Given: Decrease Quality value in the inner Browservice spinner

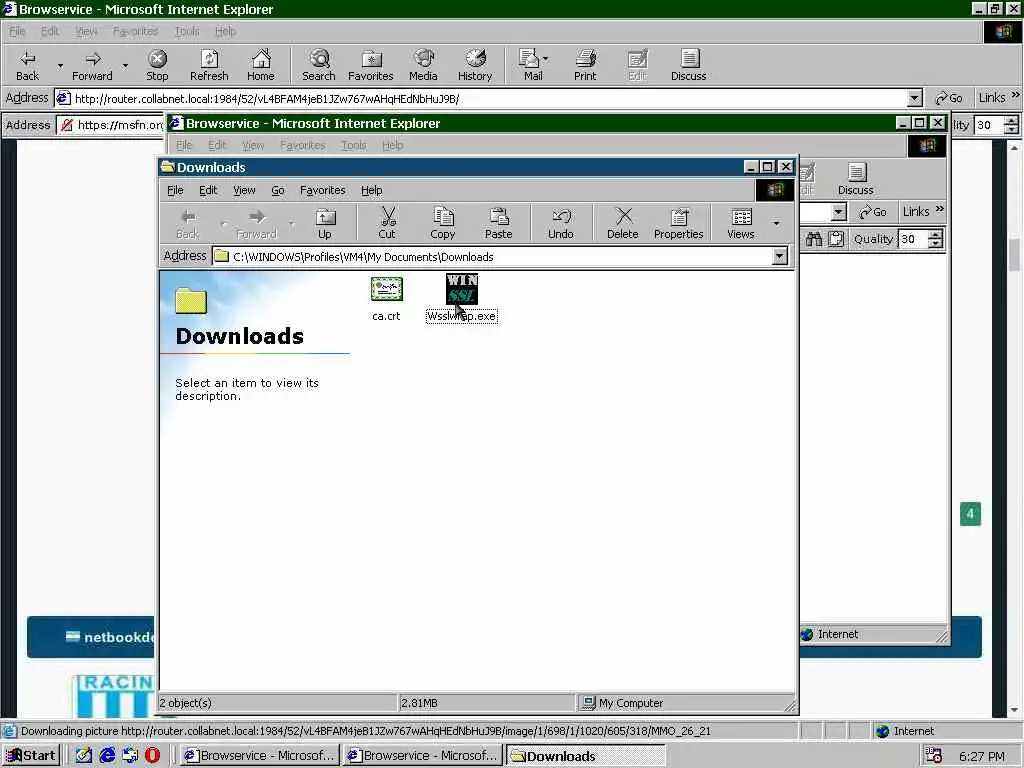Looking at the screenshot, I should 936,243.
